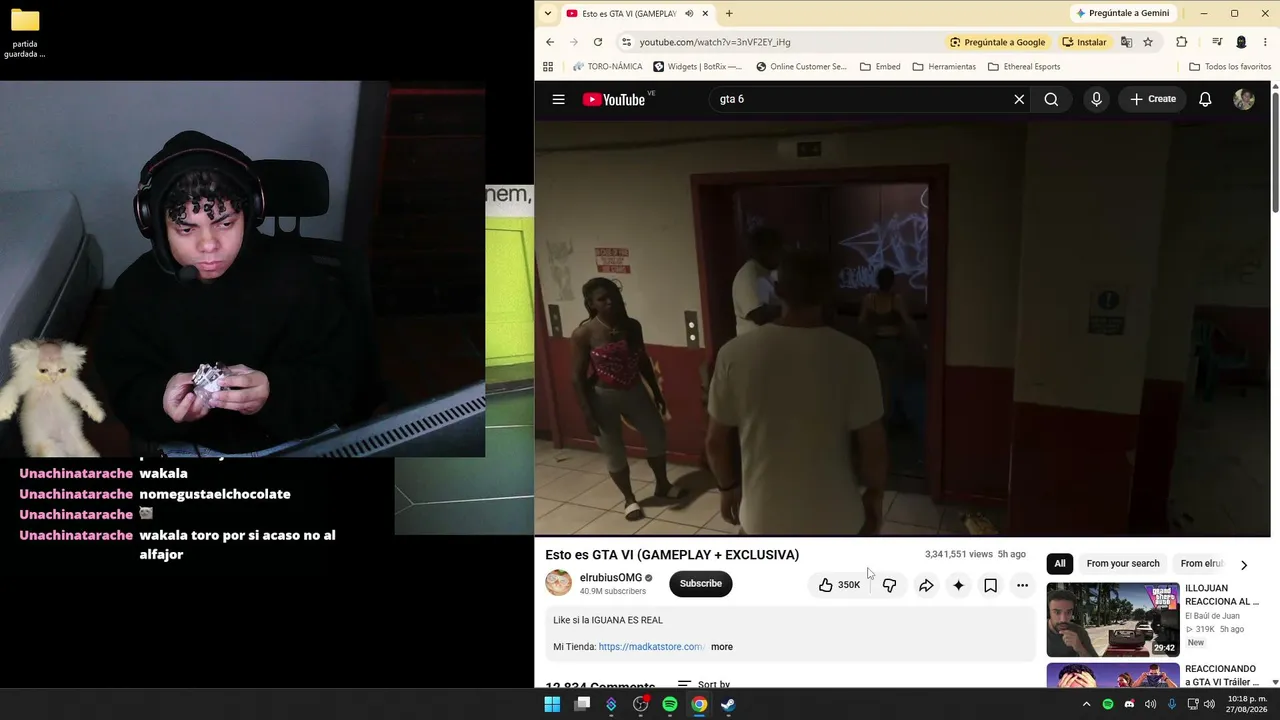Expand the video description with 'more'

722,647
